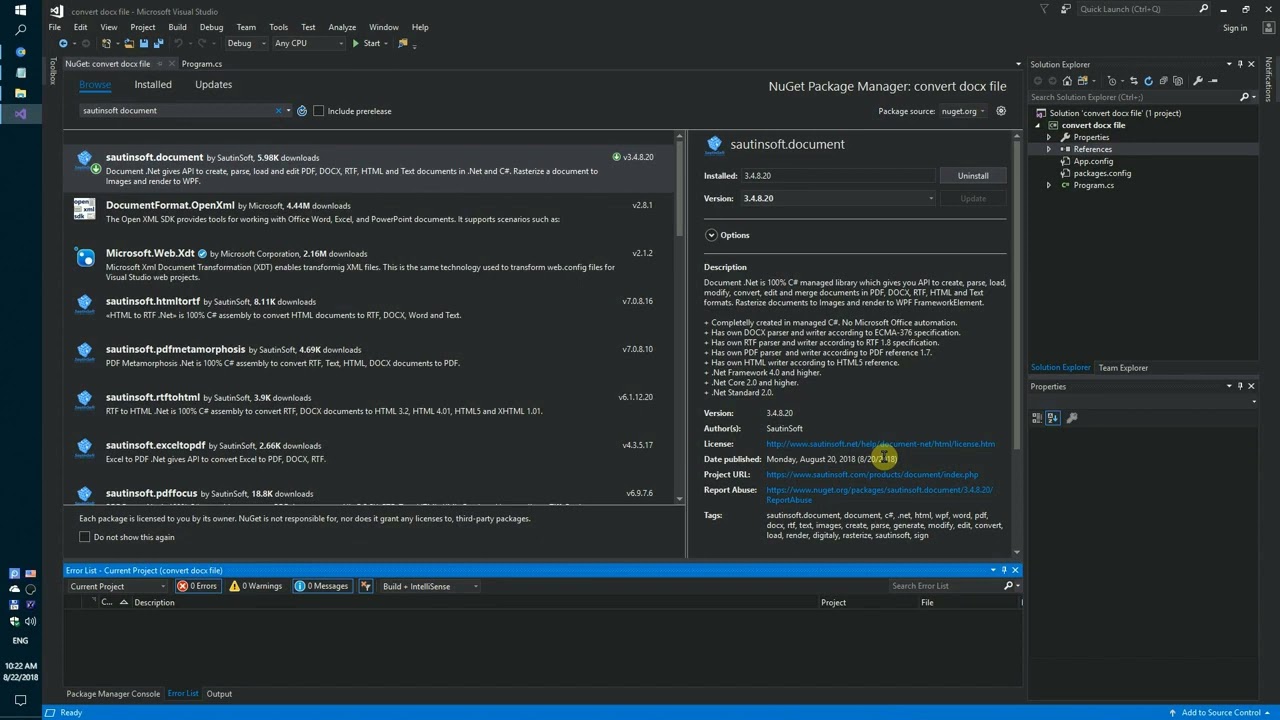
Task: Open the SautinSoft license link
Action: [x=880, y=444]
